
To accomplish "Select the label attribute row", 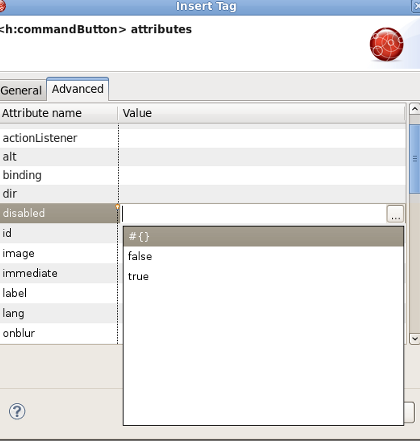I will click(x=58, y=293).
